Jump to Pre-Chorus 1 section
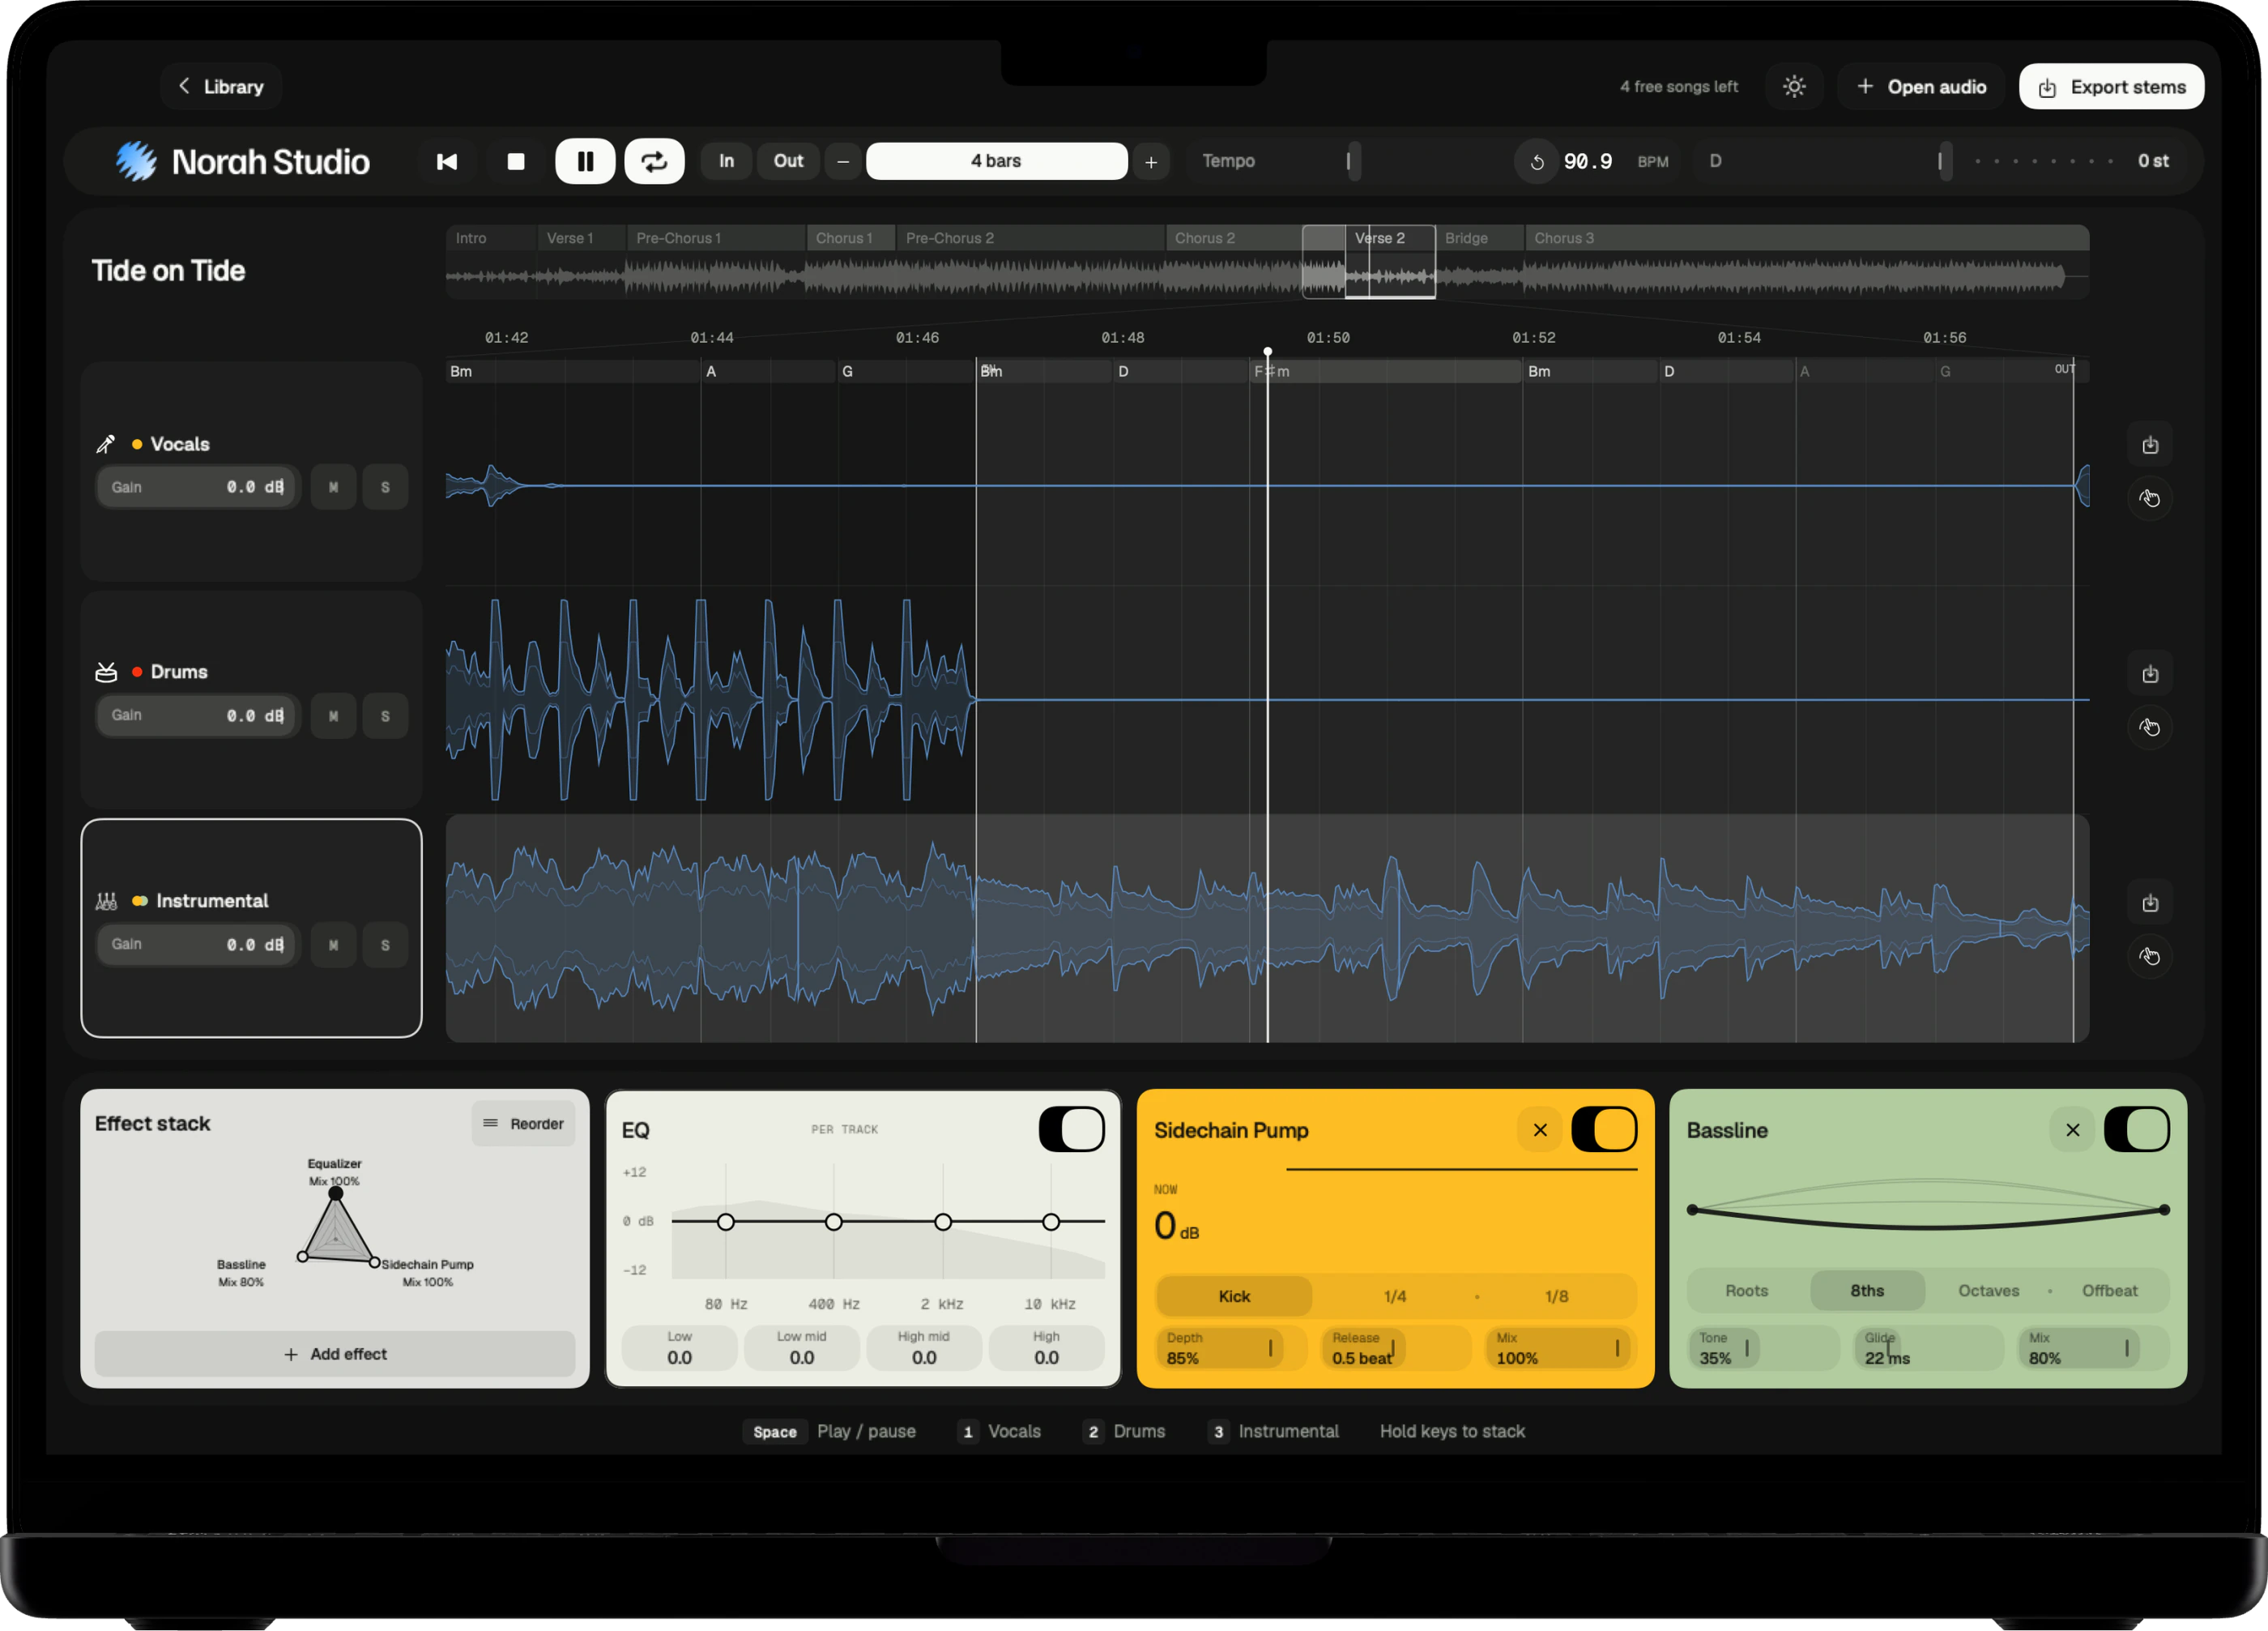Viewport: 2268px width, 1631px height. click(716, 238)
